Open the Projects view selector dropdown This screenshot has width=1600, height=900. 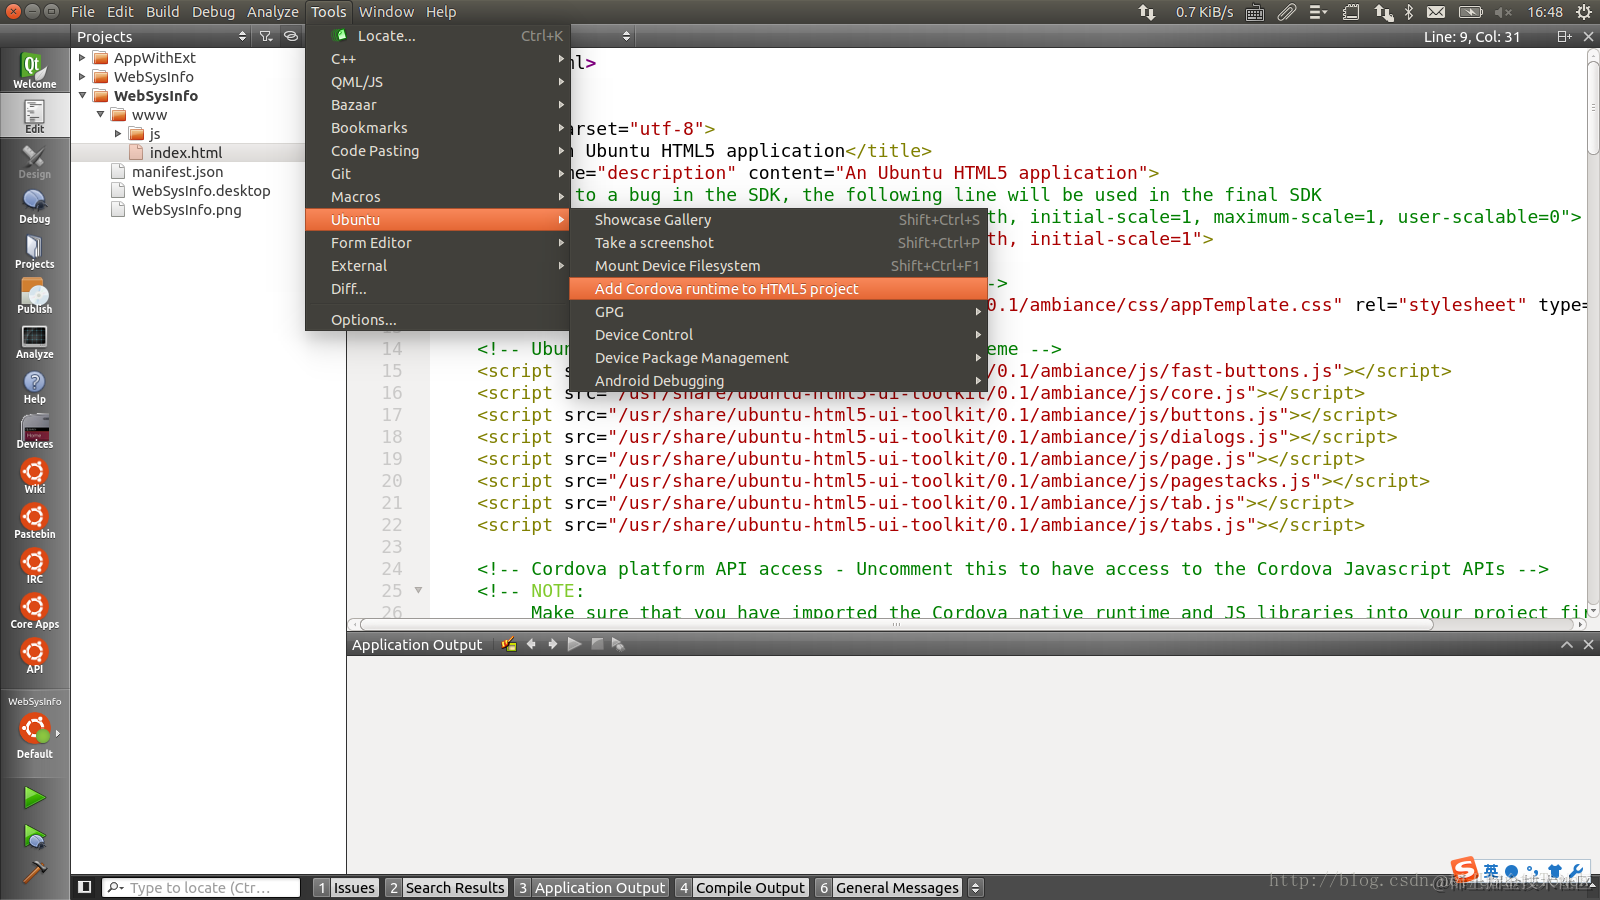click(162, 36)
